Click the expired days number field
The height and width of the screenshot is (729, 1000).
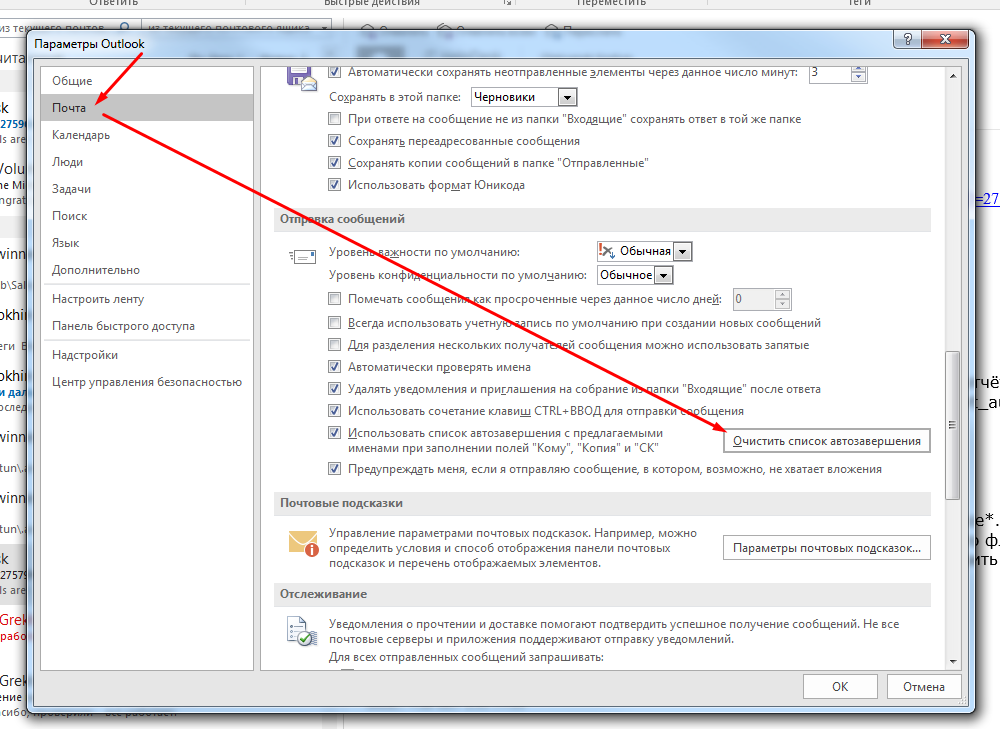coord(754,299)
